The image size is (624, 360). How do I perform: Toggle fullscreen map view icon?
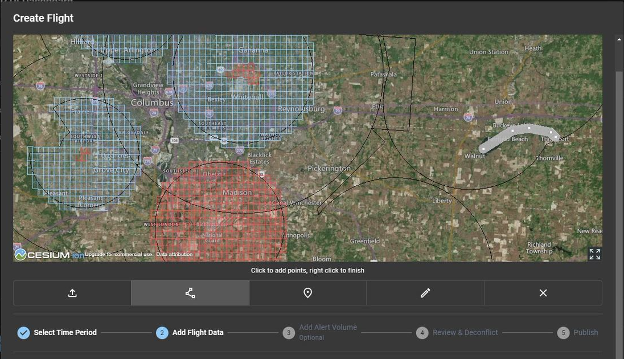pos(595,254)
